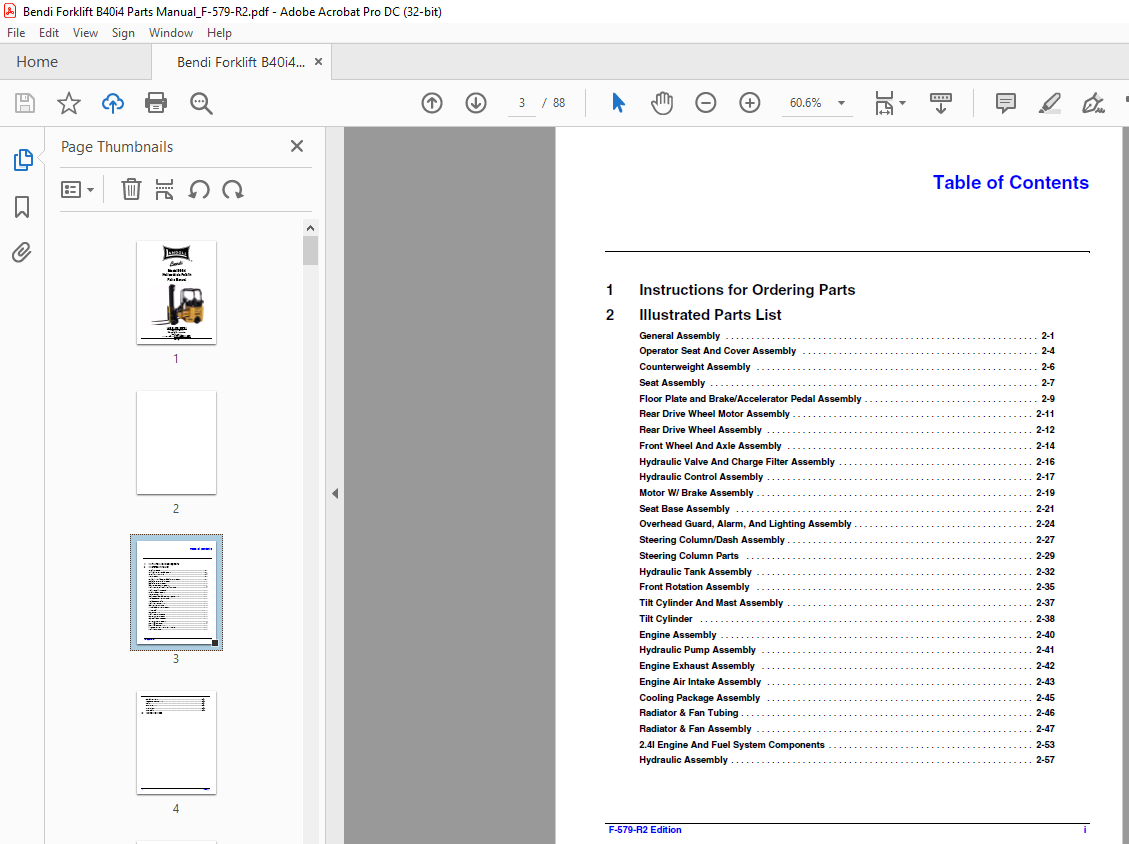Select blank page 2 thumbnail

[x=176, y=442]
